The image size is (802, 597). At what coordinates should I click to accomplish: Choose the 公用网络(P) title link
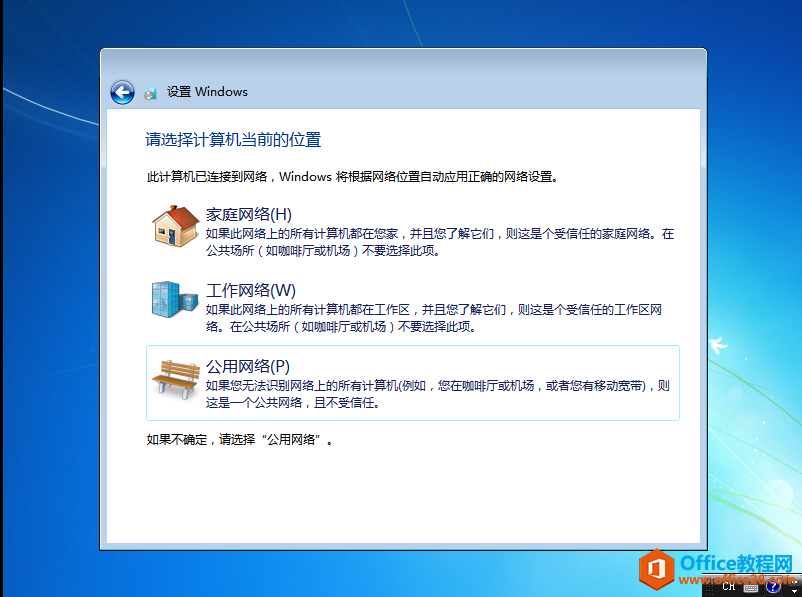[248, 366]
